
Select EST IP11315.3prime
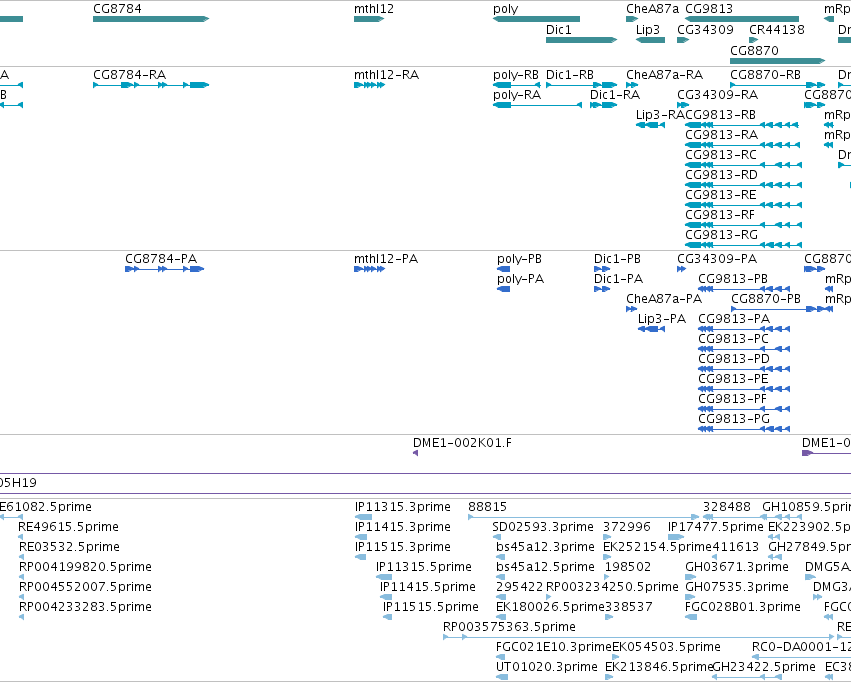pos(363,517)
